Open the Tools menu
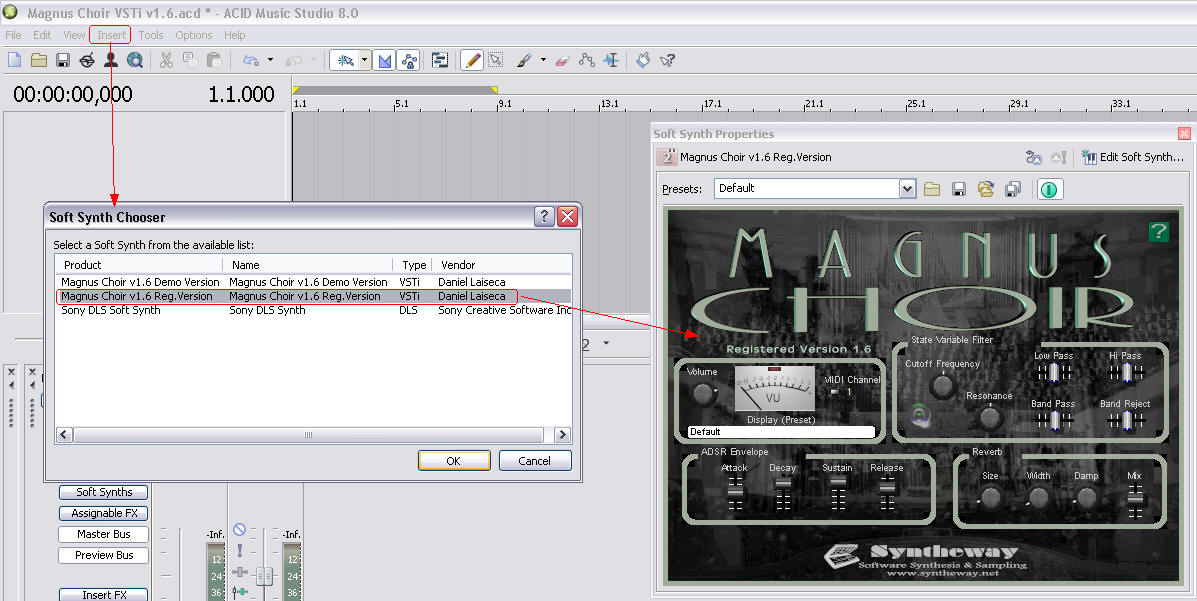The width and height of the screenshot is (1197, 601). click(150, 35)
